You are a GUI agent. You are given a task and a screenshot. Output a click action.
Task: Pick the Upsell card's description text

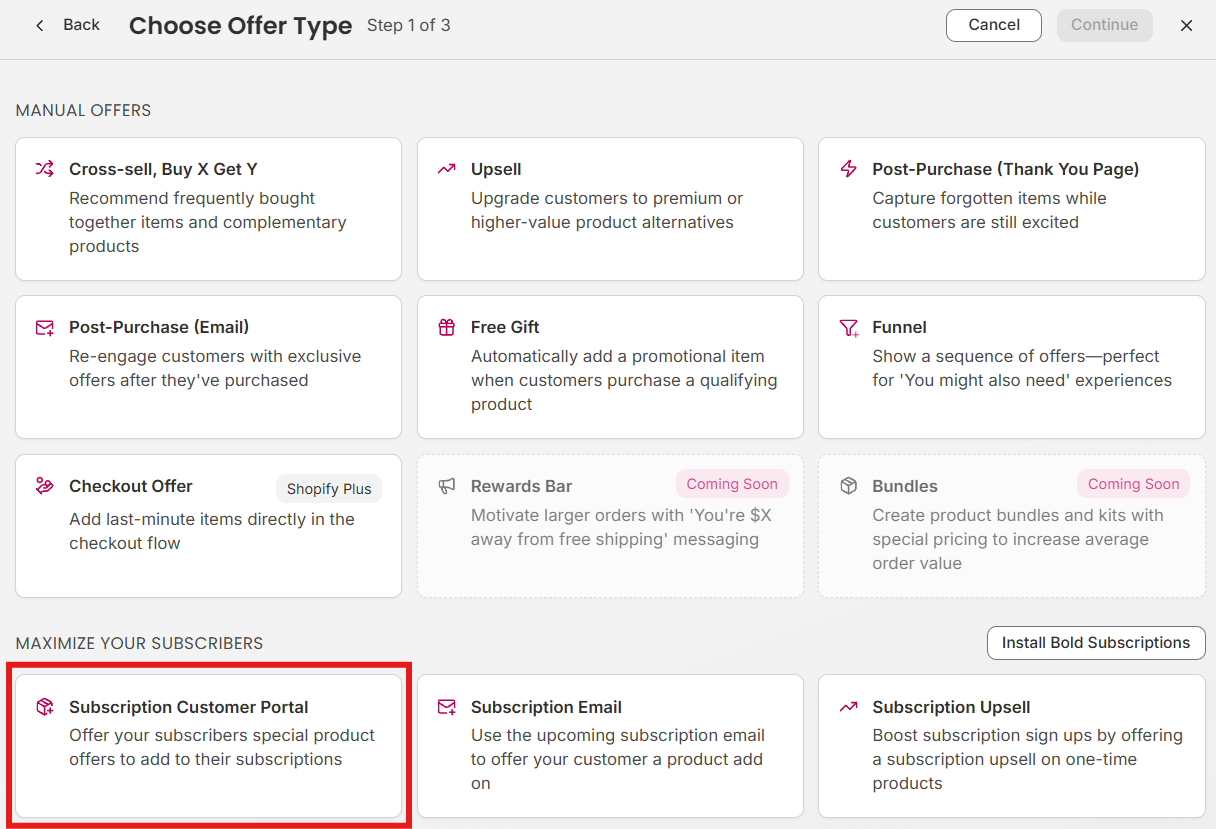coord(607,210)
